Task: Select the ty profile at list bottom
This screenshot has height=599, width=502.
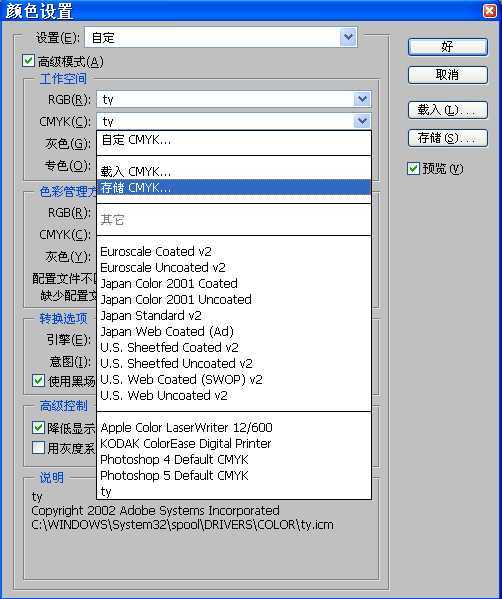Action: click(234, 492)
